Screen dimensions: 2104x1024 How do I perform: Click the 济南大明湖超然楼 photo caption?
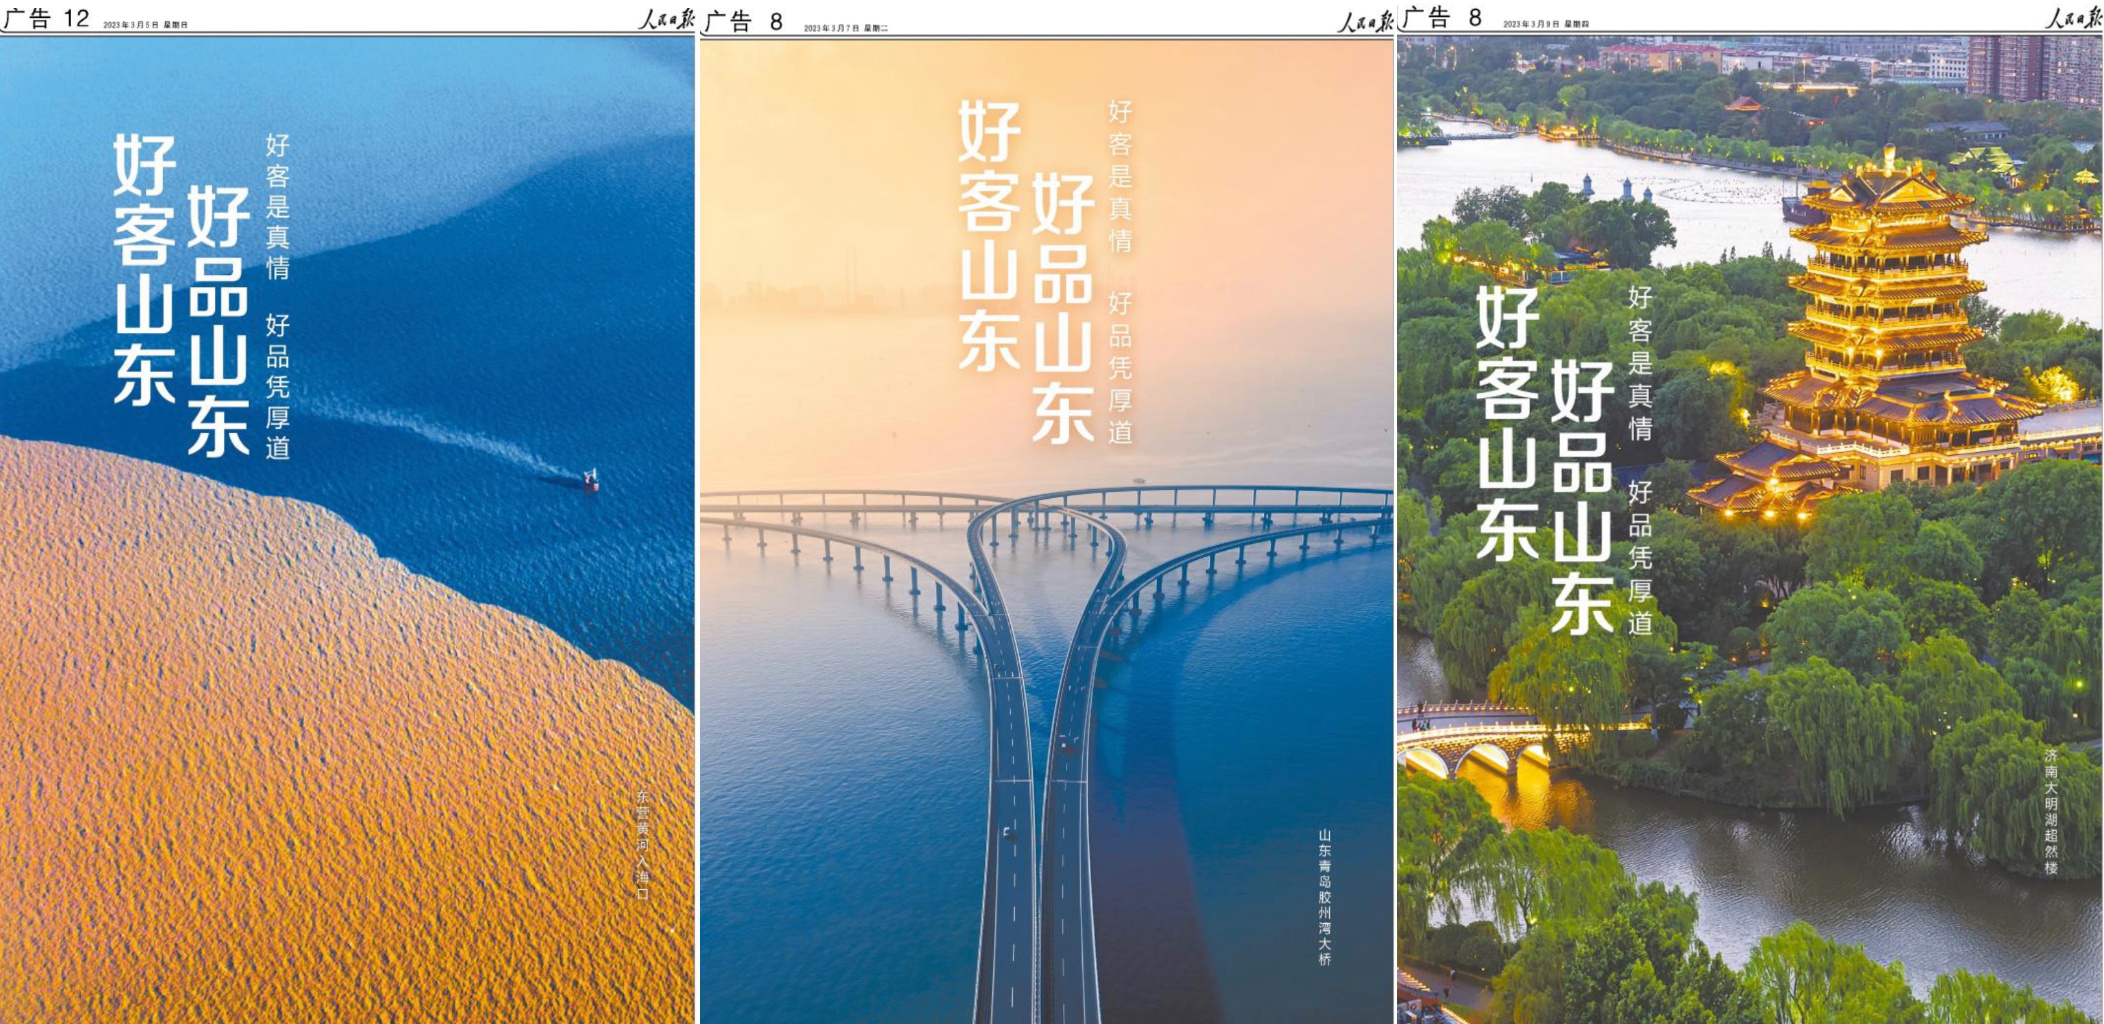pyautogui.click(x=2051, y=812)
